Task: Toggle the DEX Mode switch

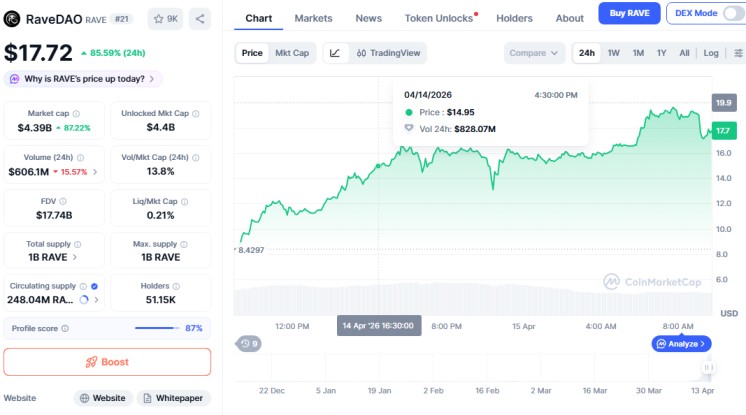Action: coord(734,13)
